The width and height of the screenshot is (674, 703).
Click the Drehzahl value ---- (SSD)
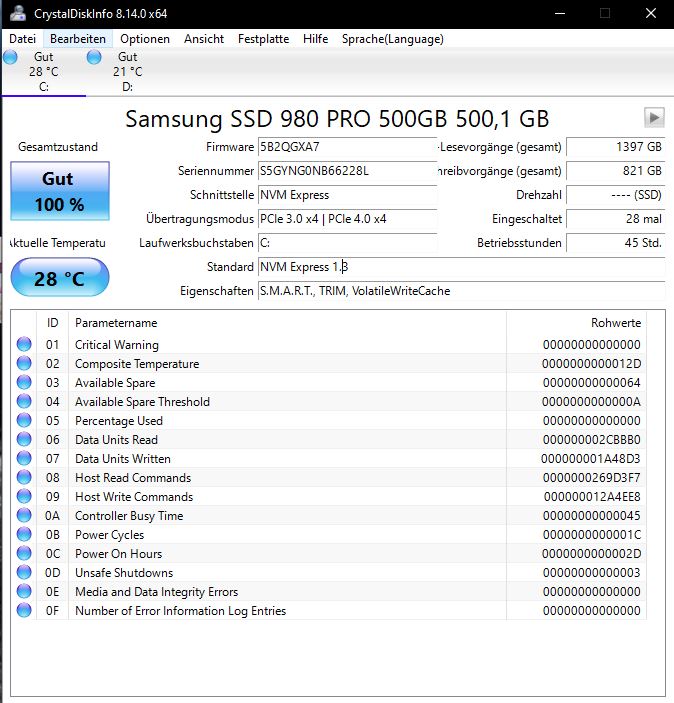(x=616, y=195)
